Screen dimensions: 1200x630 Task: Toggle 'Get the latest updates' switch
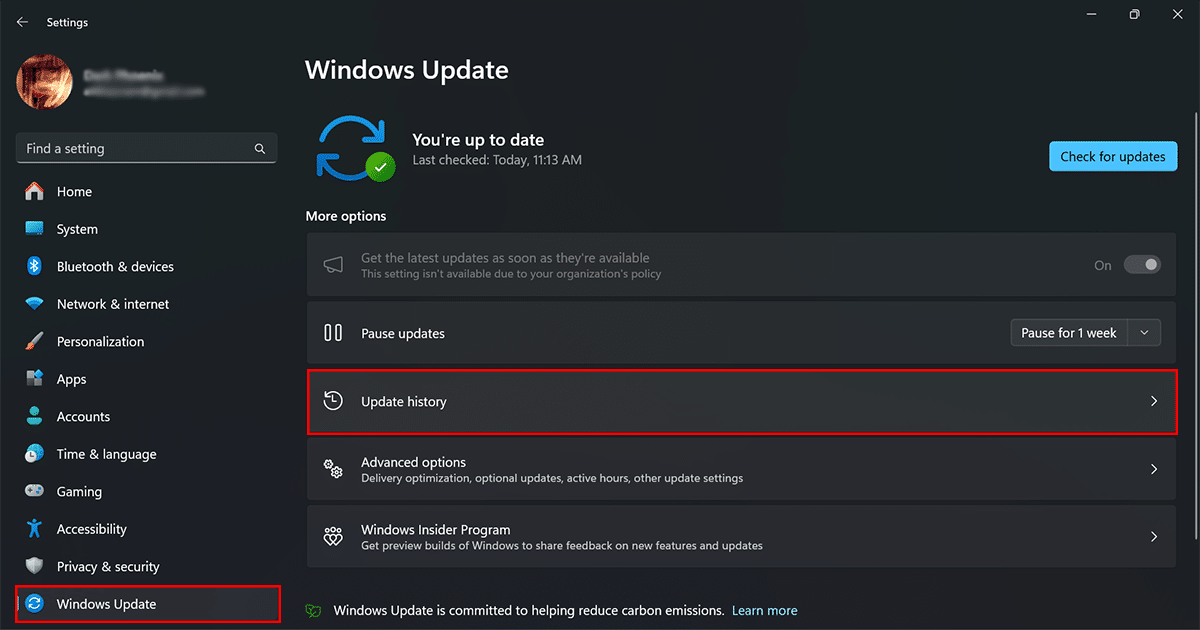point(1142,265)
